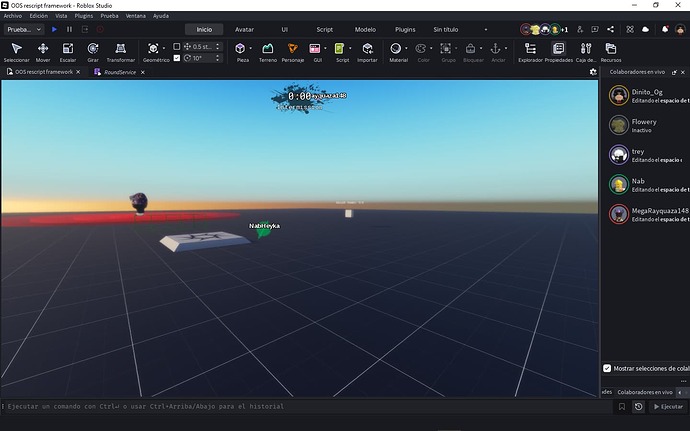690x431 pixels.
Task: Click the Script insert icon
Action: click(339, 48)
